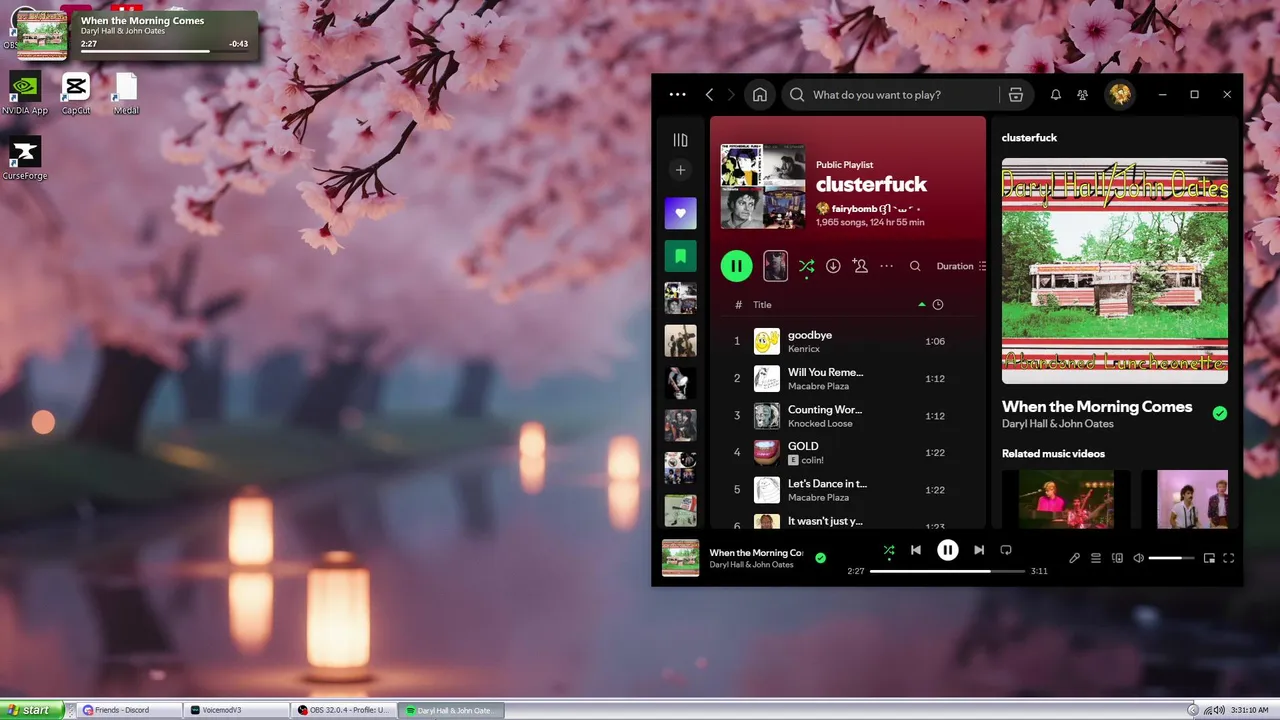Open more options for the playlist
The image size is (1280, 720).
(x=887, y=266)
